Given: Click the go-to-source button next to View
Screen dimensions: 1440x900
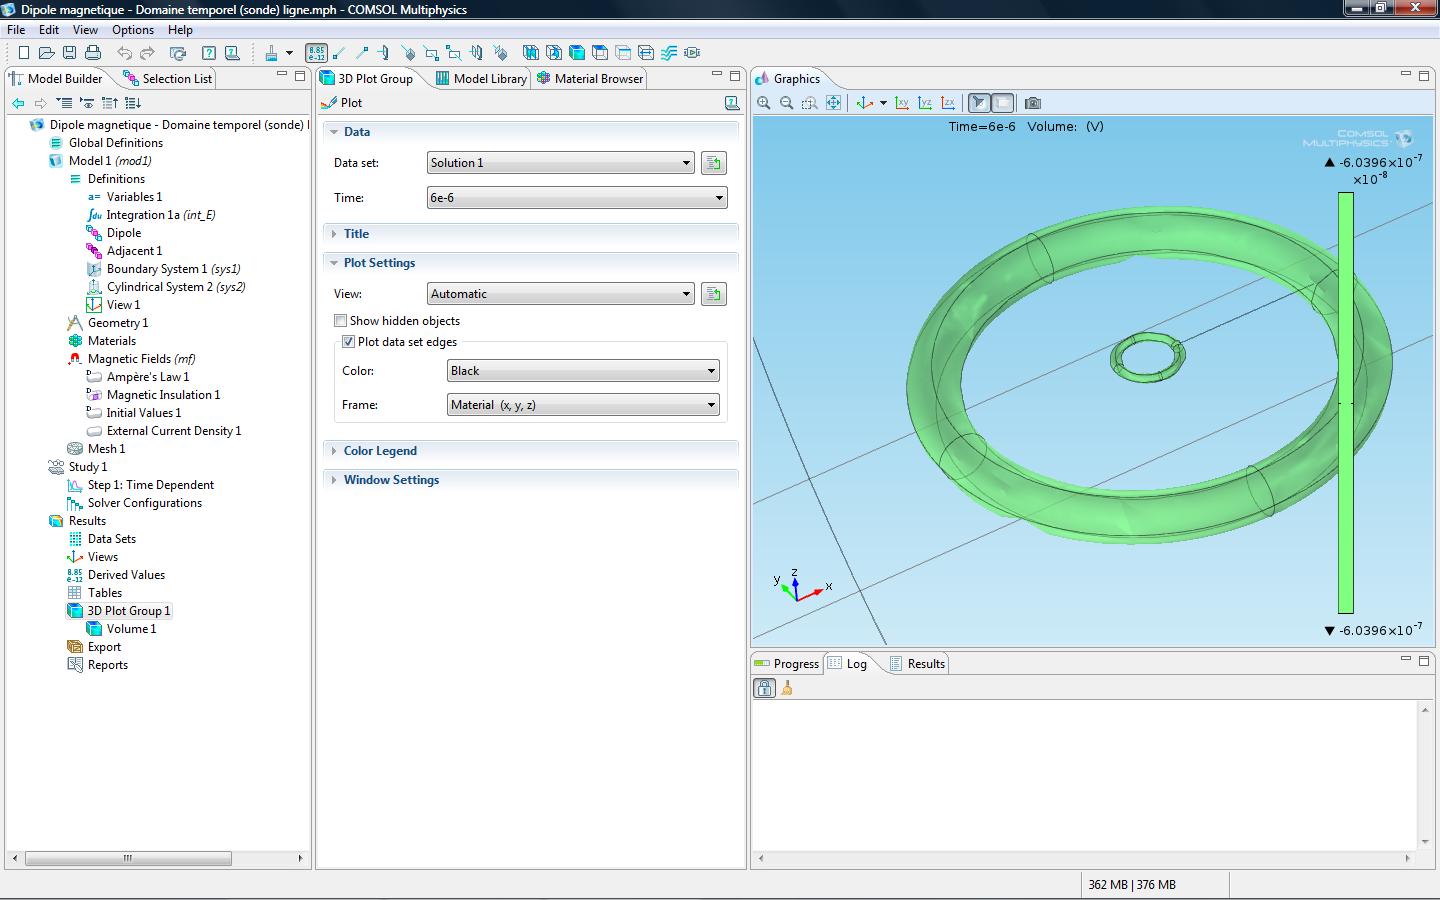Looking at the screenshot, I should click(x=714, y=294).
